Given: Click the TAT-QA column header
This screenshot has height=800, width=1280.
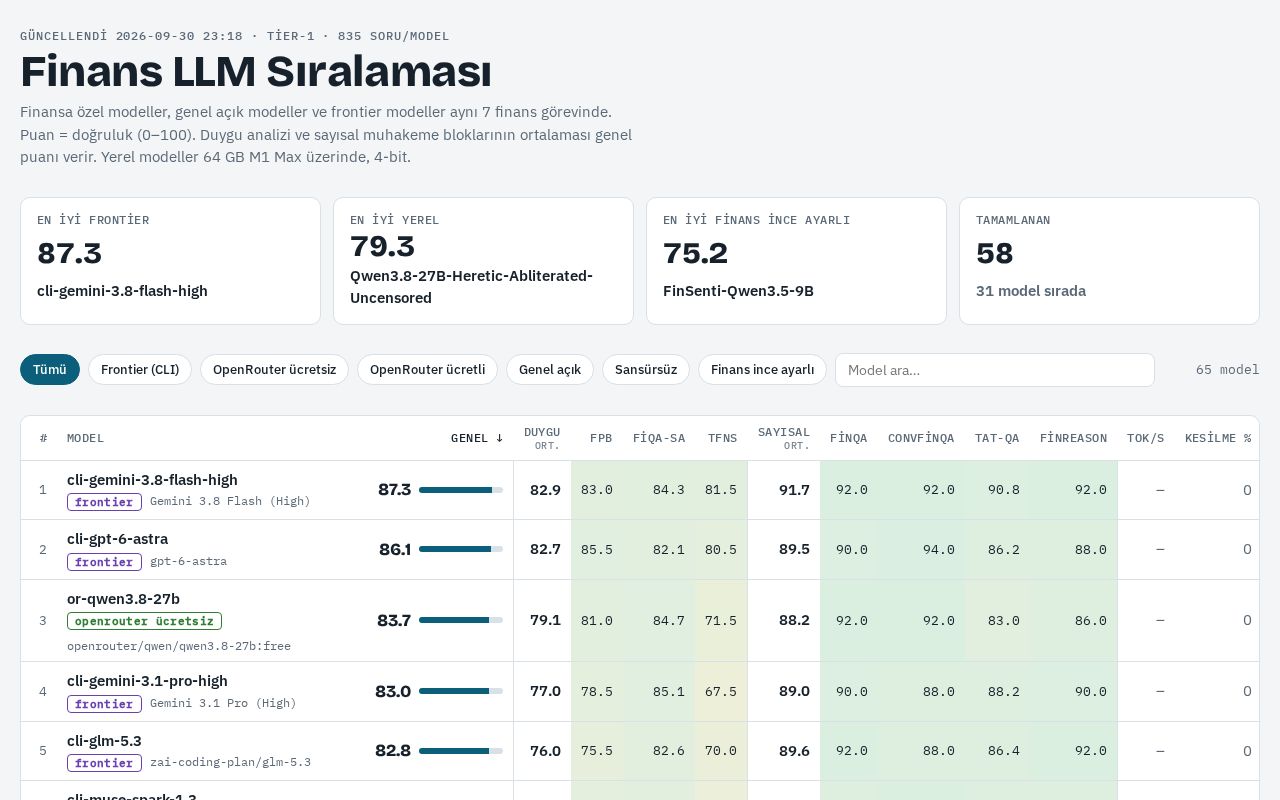Looking at the screenshot, I should coord(997,438).
